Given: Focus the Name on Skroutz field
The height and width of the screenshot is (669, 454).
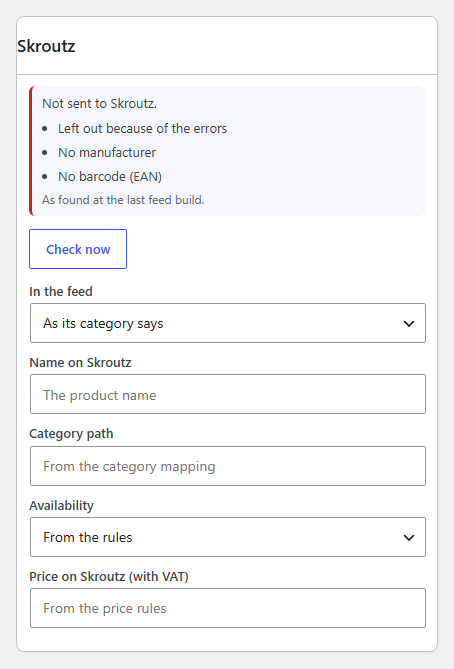Looking at the screenshot, I should 228,394.
